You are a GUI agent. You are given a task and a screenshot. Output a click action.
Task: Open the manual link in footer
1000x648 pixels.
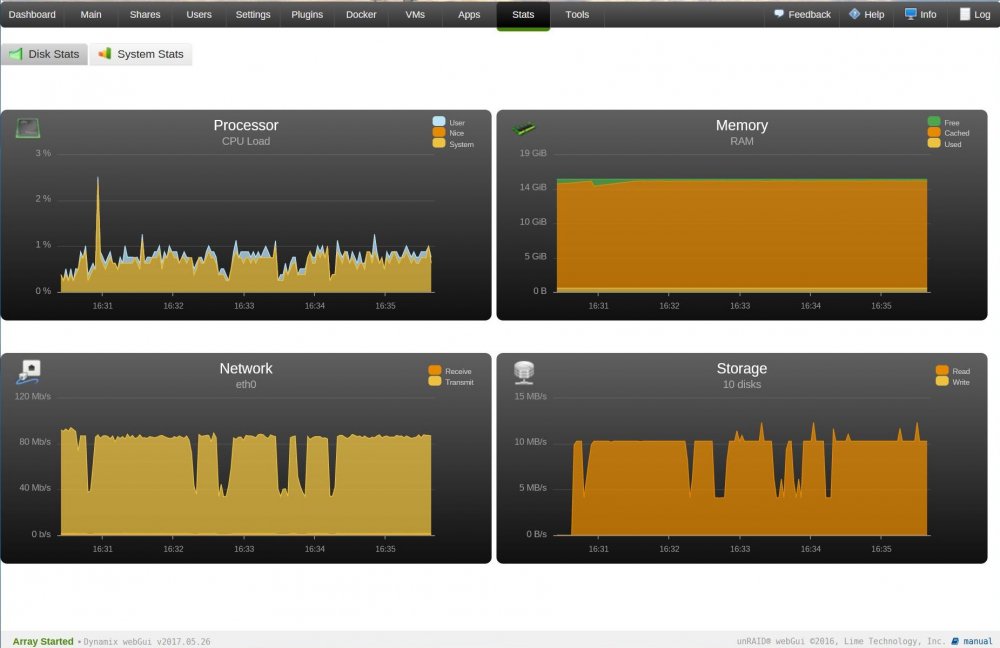(x=978, y=641)
